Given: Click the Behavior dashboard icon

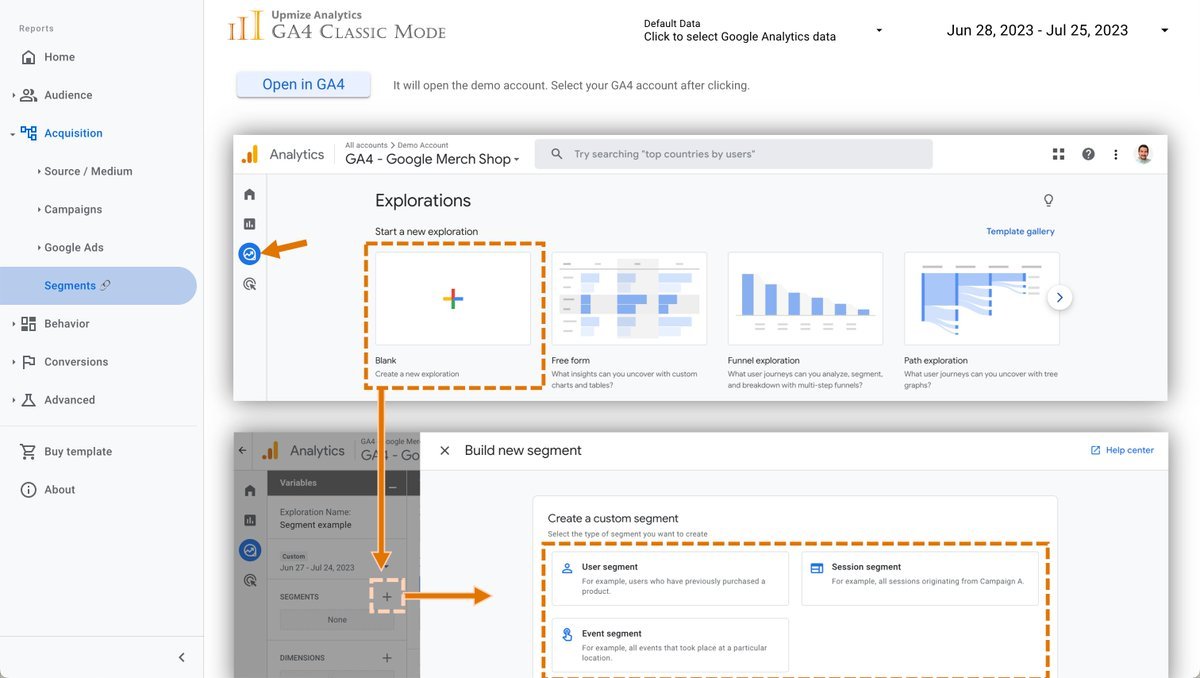Looking at the screenshot, I should coord(28,324).
